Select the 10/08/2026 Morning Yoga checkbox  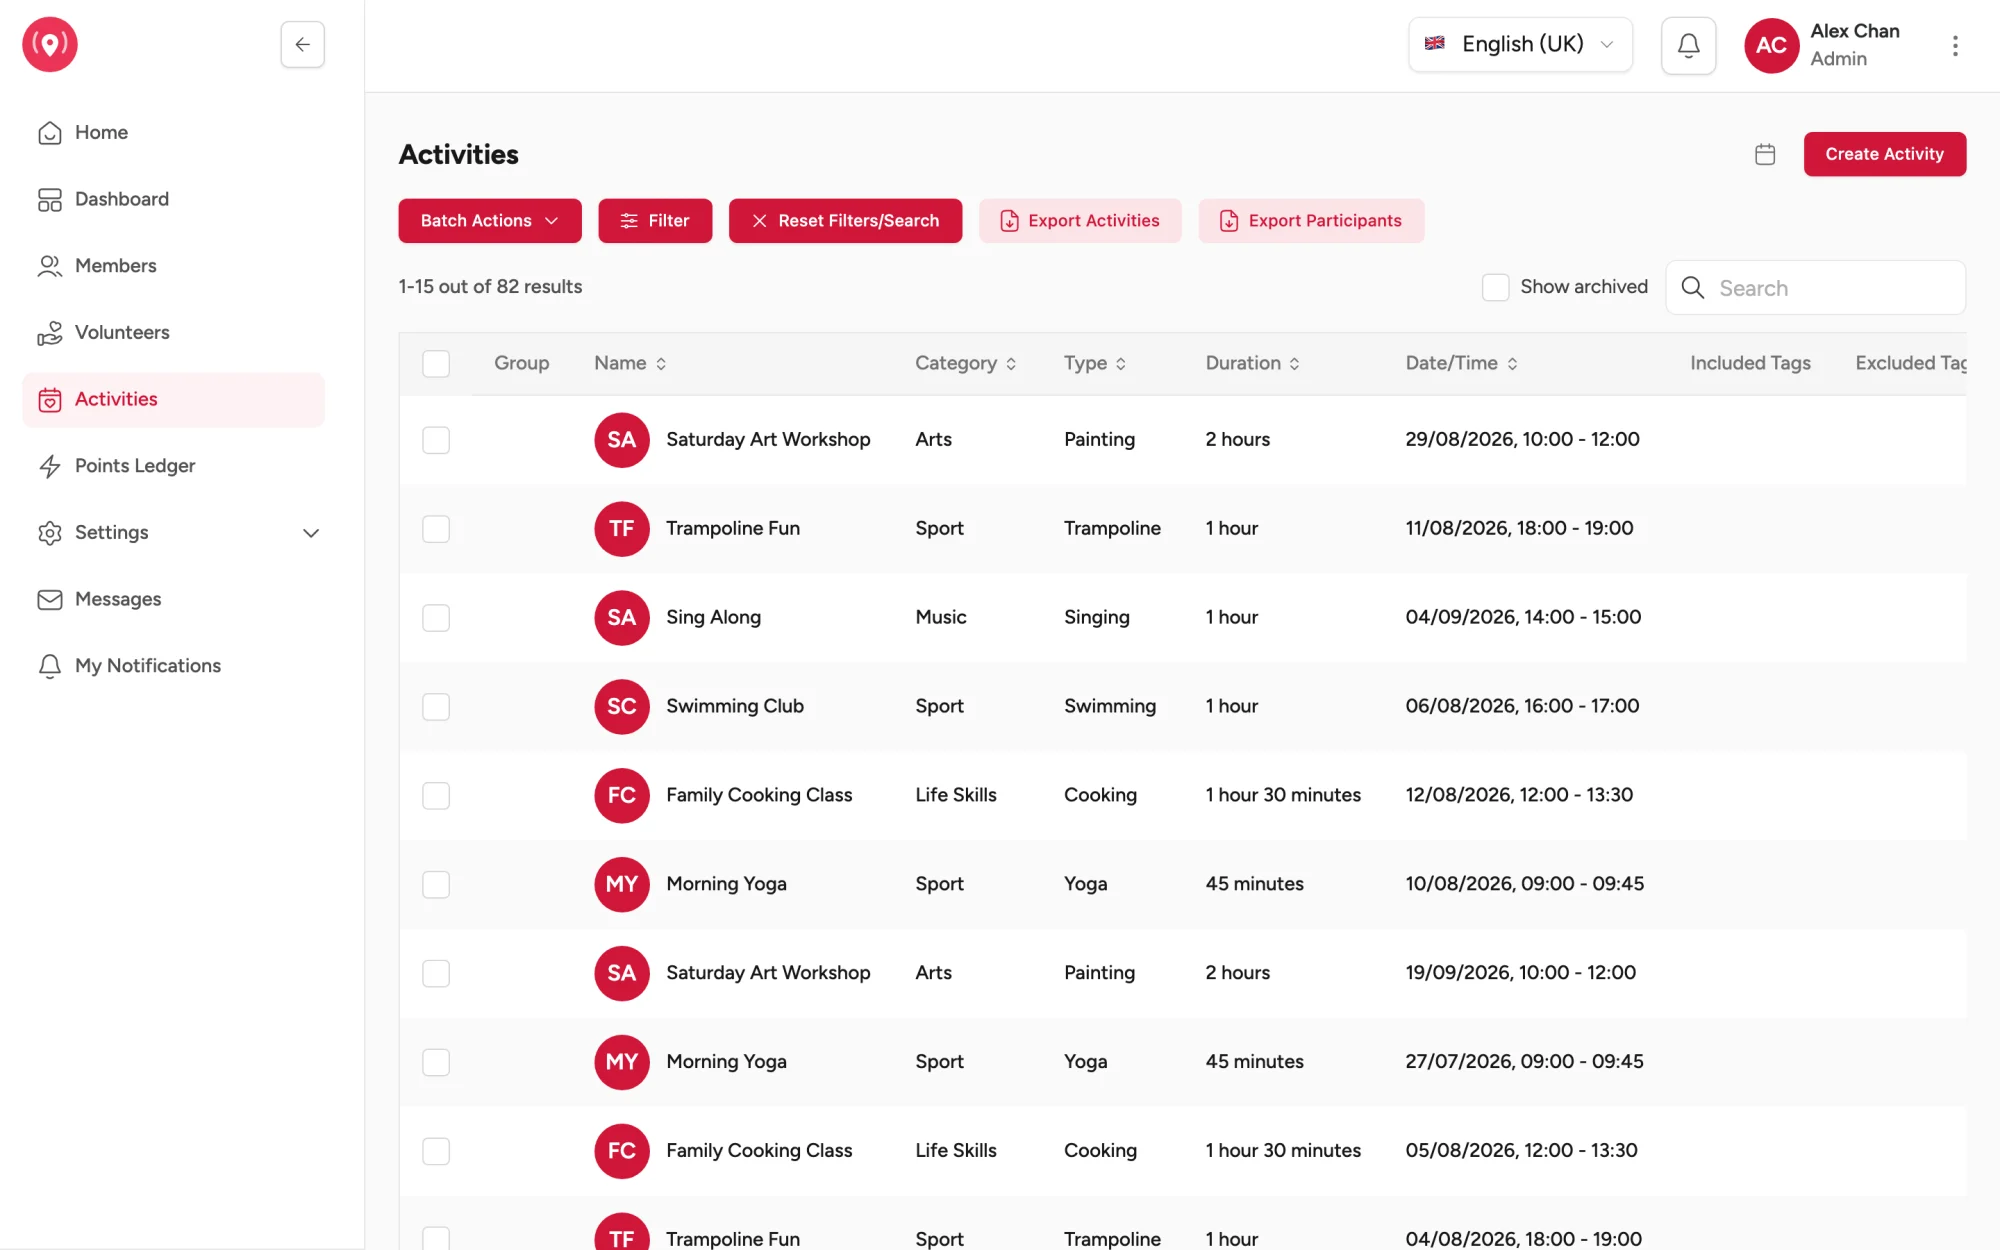pyautogui.click(x=436, y=884)
